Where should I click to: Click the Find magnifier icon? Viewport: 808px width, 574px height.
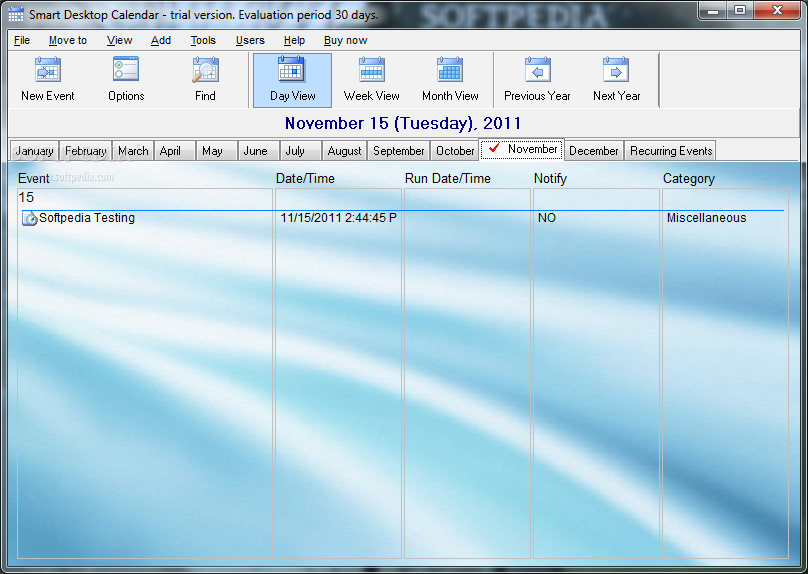click(205, 70)
